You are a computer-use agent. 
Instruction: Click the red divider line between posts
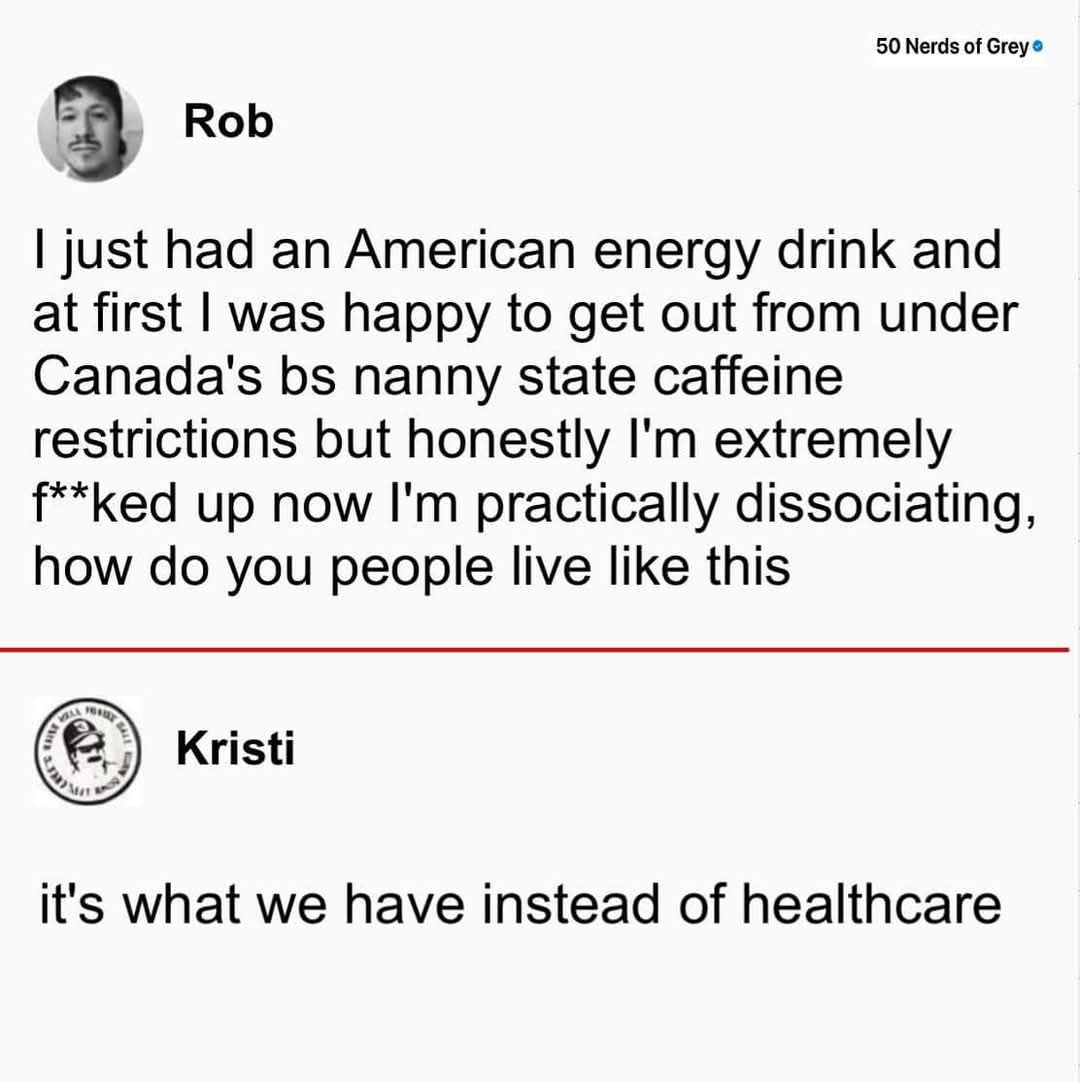pyautogui.click(x=540, y=650)
